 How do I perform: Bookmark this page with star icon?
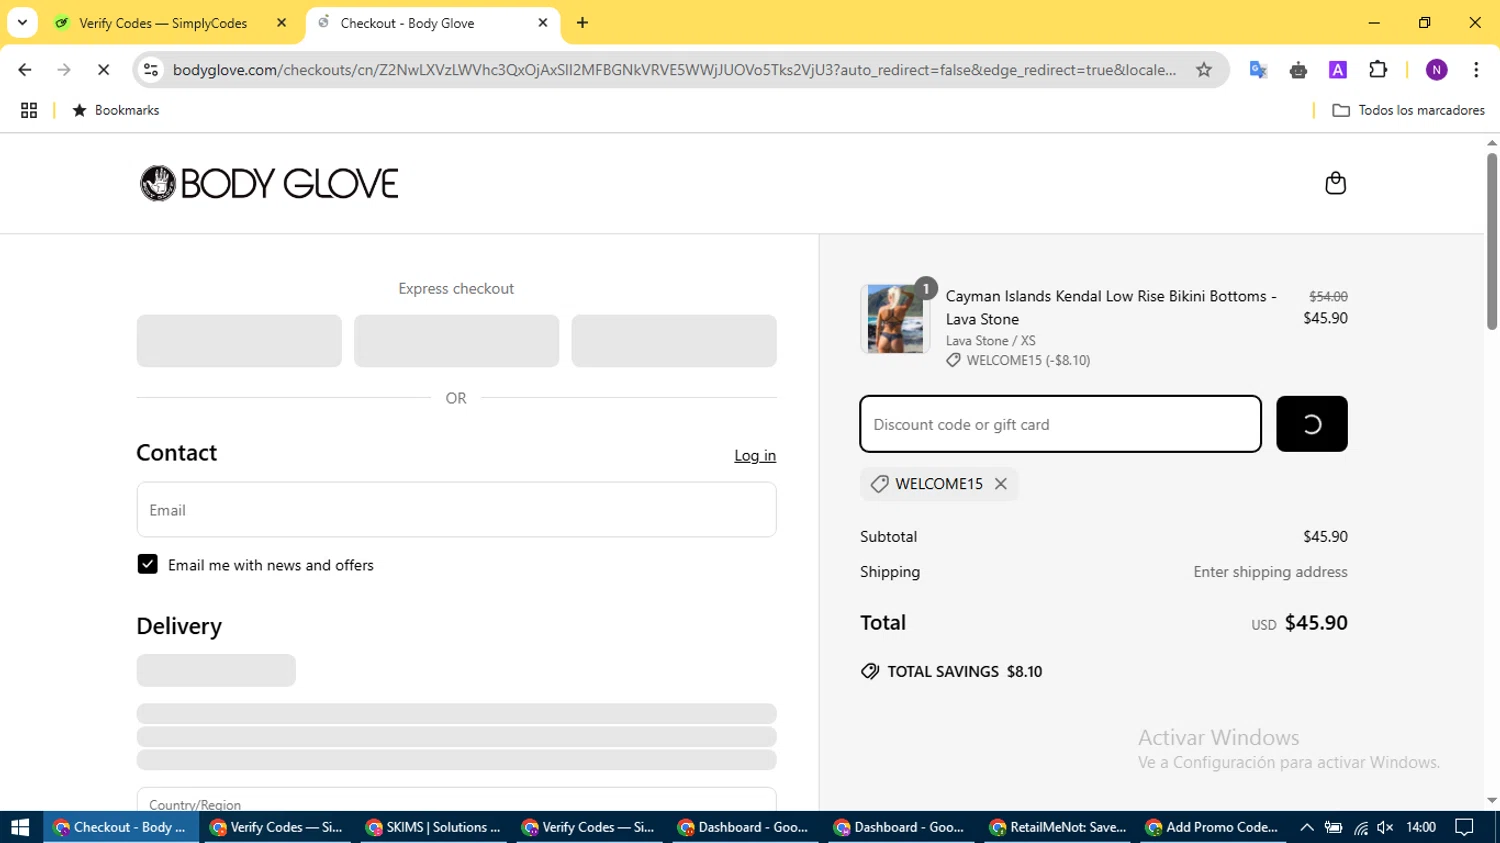(1204, 70)
